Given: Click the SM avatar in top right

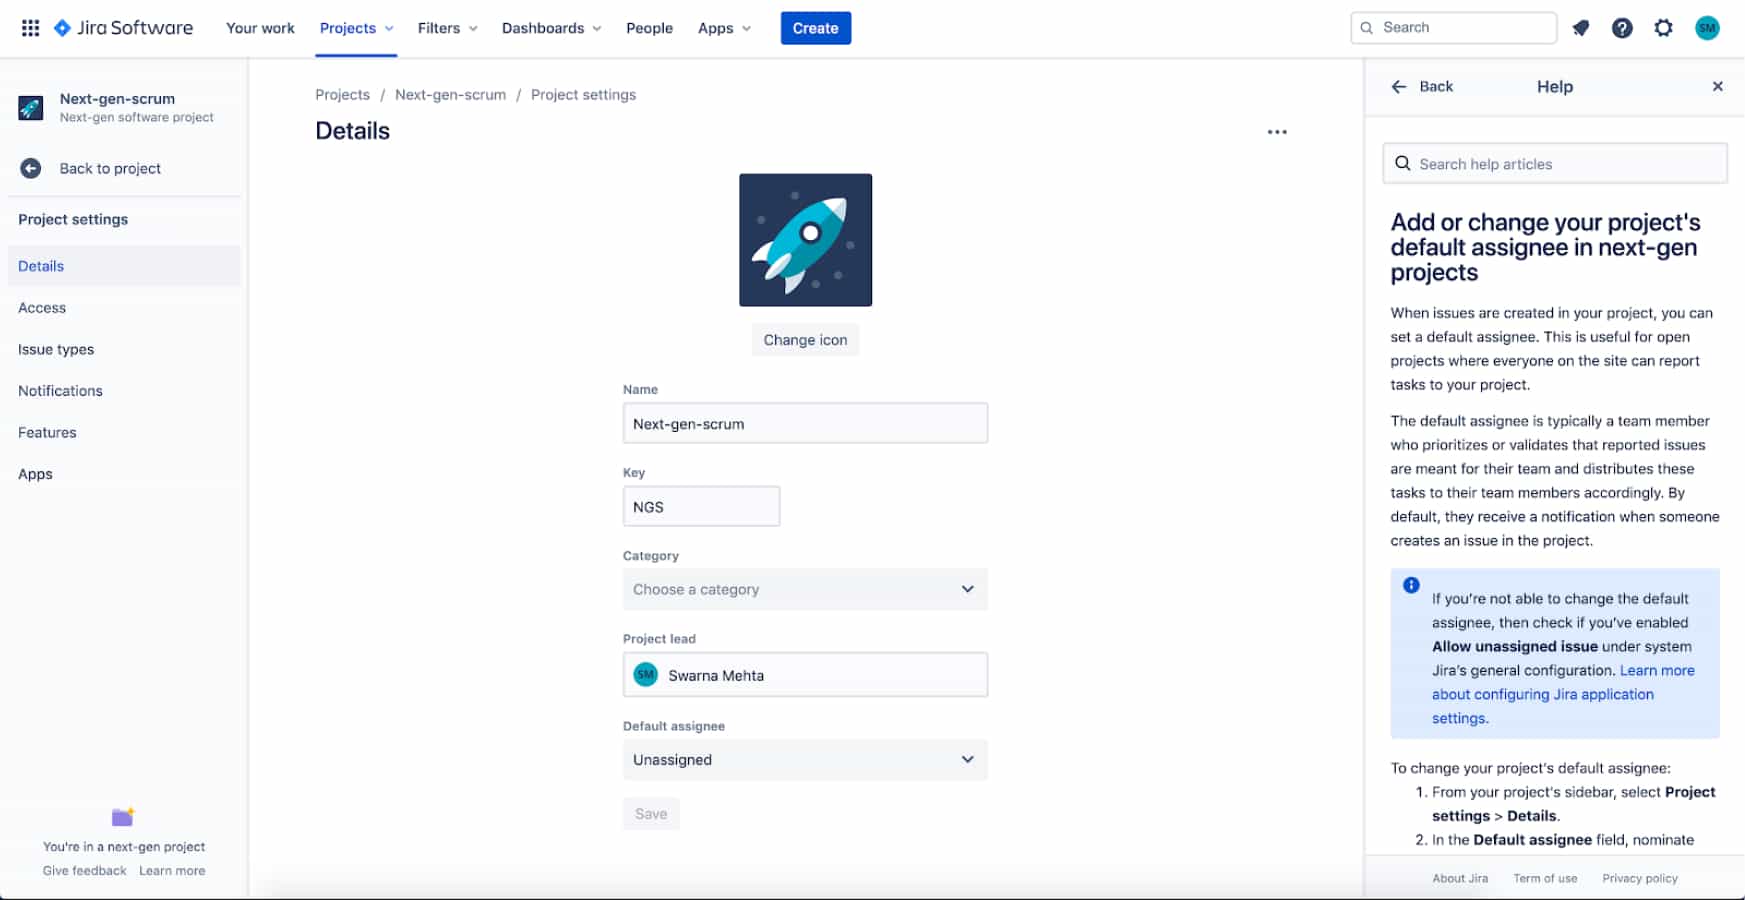Looking at the screenshot, I should coord(1707,27).
